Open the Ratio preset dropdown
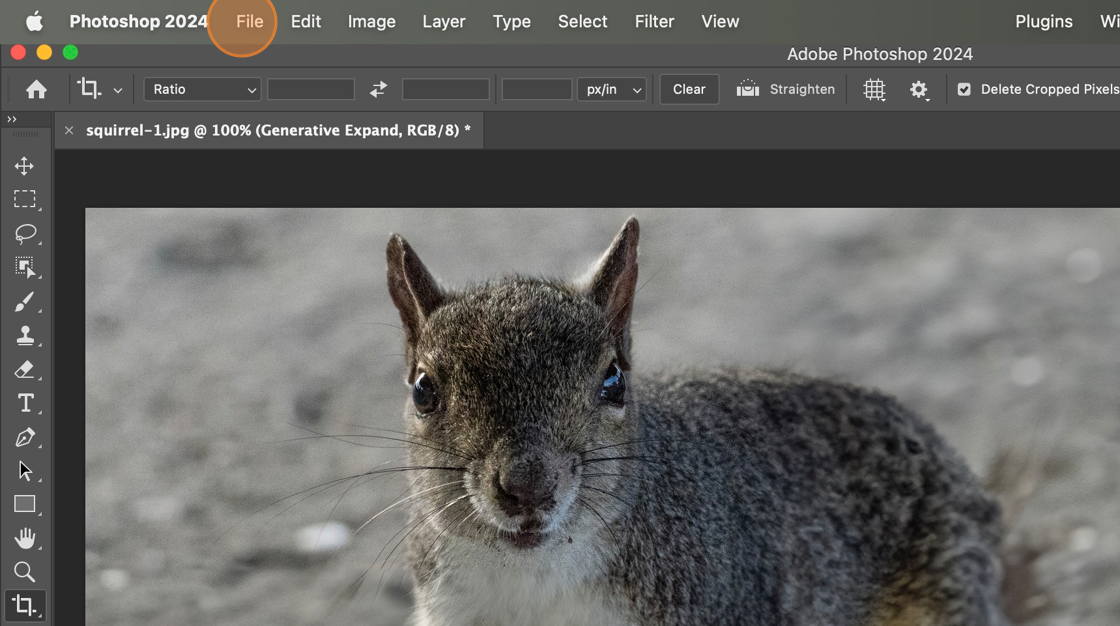This screenshot has height=626, width=1120. 202,89
